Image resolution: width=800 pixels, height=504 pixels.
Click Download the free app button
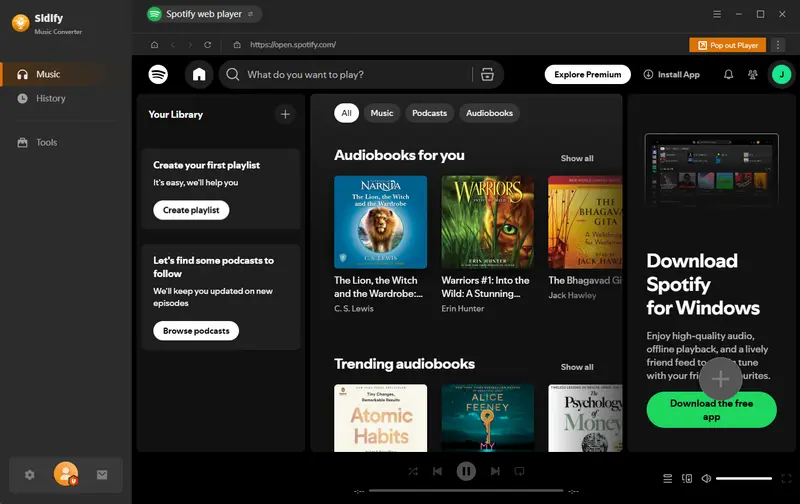point(712,410)
